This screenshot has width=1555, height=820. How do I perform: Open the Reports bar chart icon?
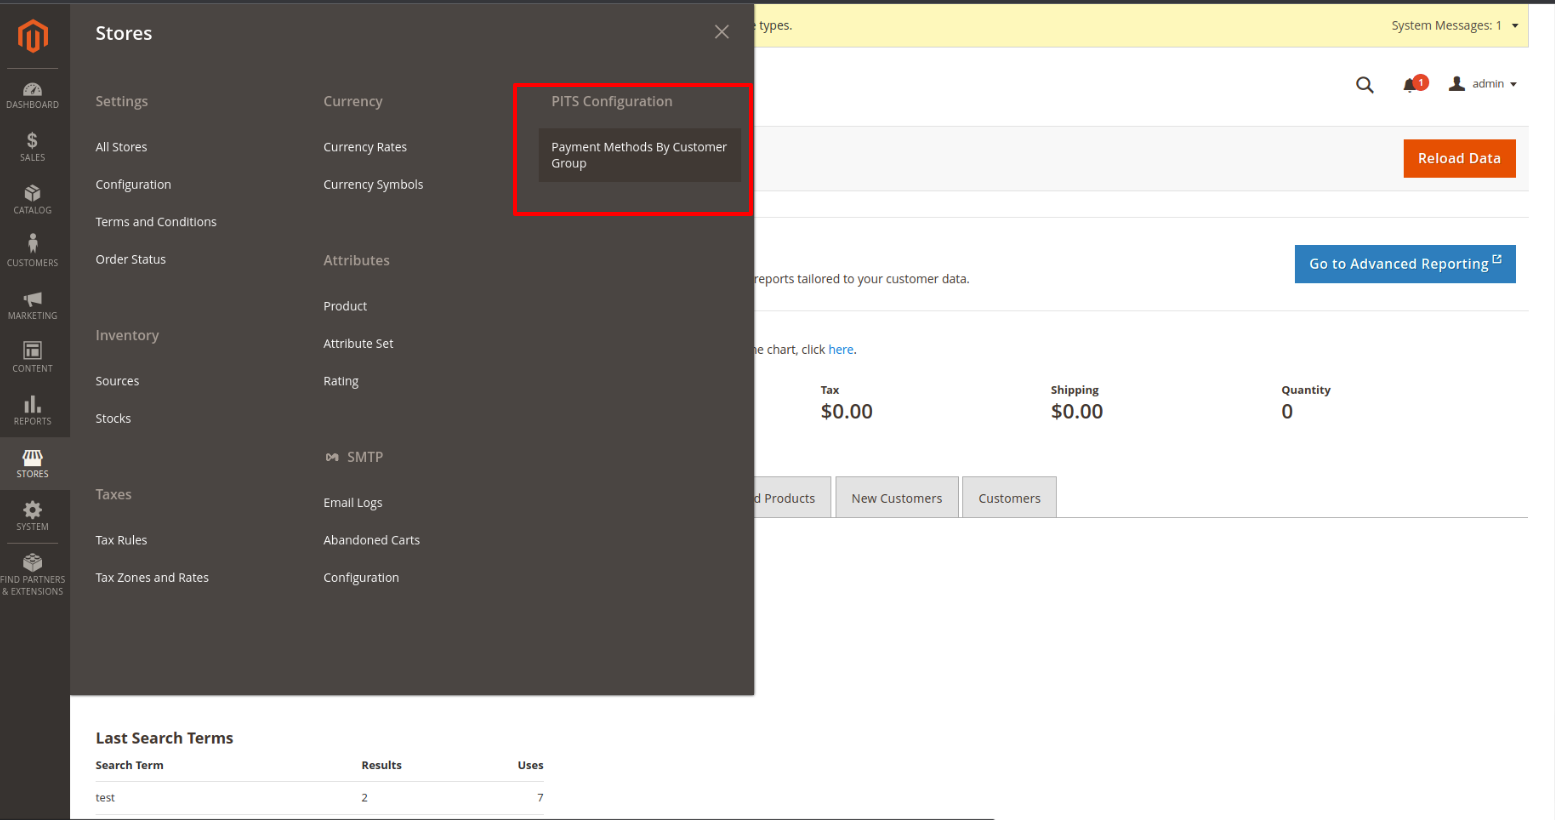(33, 410)
